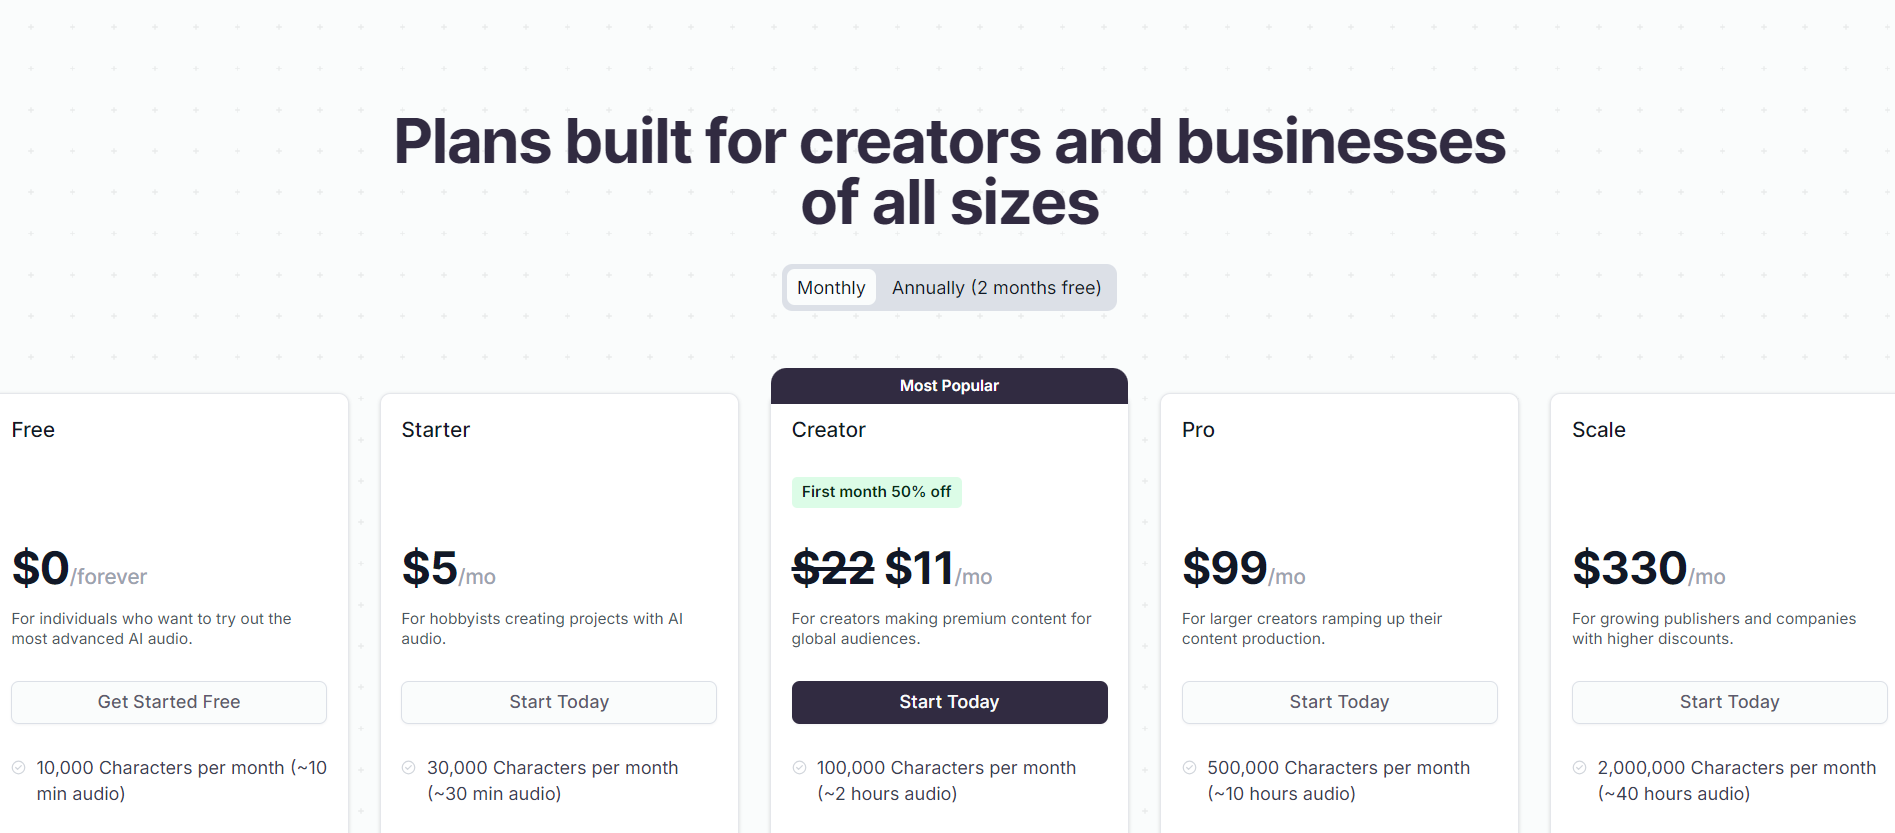Select Annually (2 months free) billing

(996, 288)
